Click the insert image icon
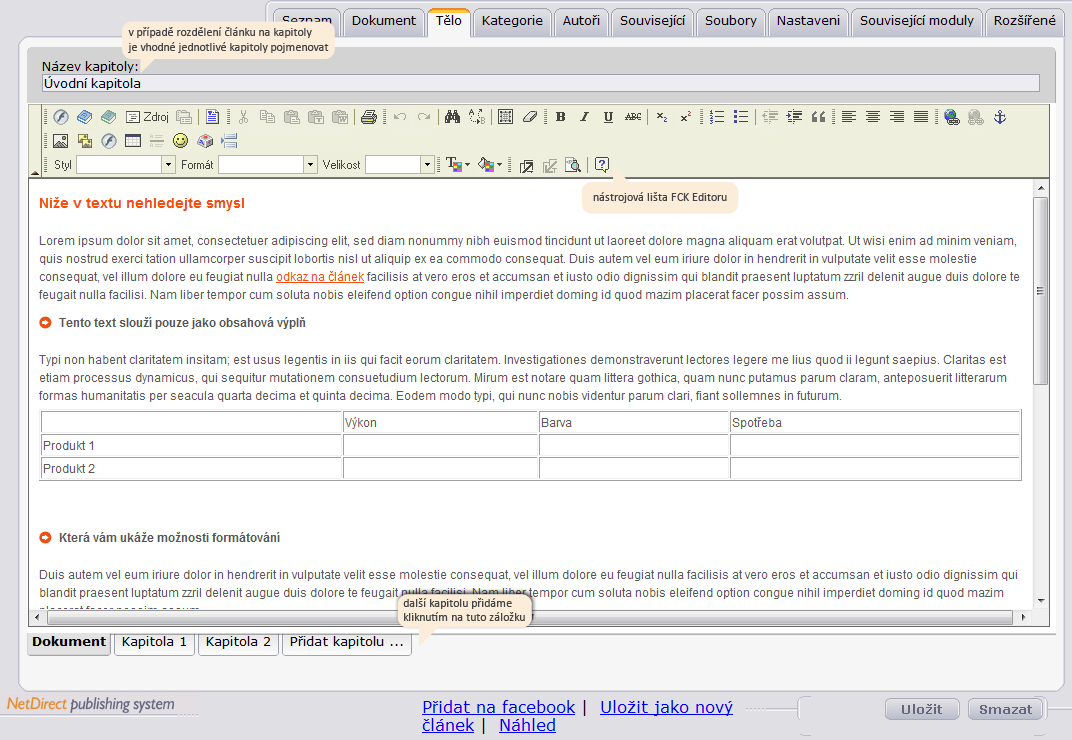The image size is (1072, 740). [61, 141]
